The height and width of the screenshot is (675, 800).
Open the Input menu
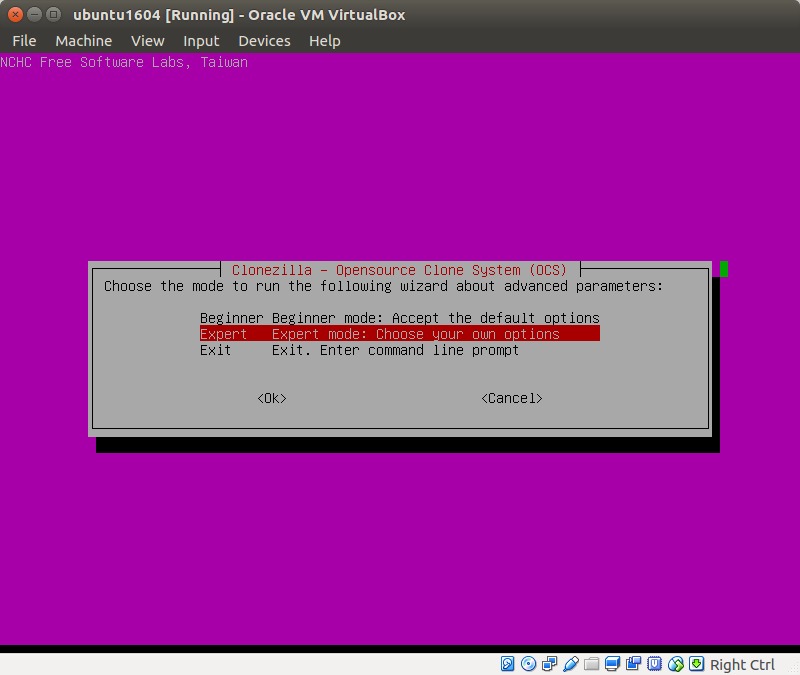(x=201, y=41)
